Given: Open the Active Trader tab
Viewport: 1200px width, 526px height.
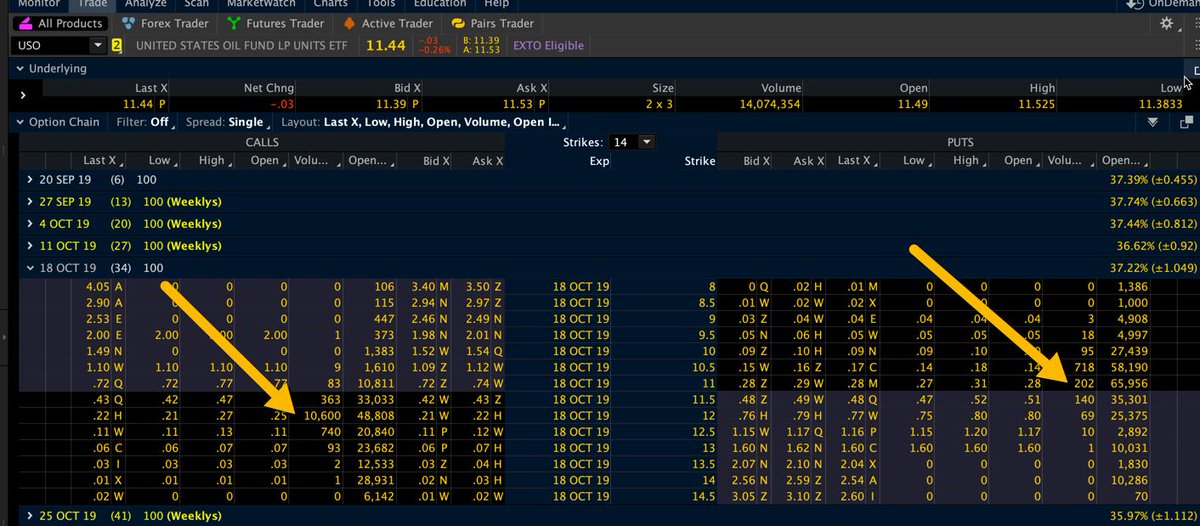Looking at the screenshot, I should [x=387, y=23].
